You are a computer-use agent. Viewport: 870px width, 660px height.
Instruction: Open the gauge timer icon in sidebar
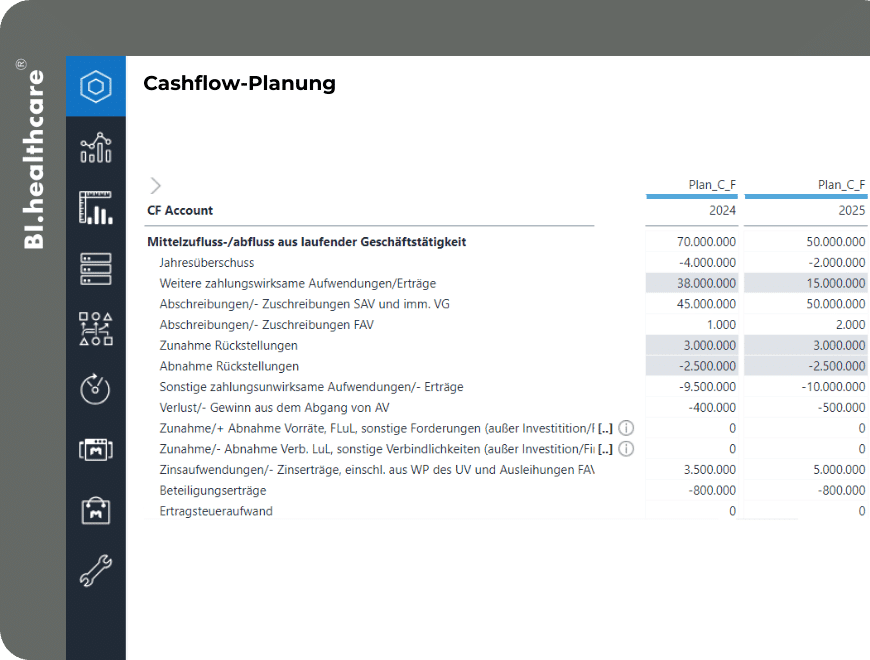pos(95,389)
